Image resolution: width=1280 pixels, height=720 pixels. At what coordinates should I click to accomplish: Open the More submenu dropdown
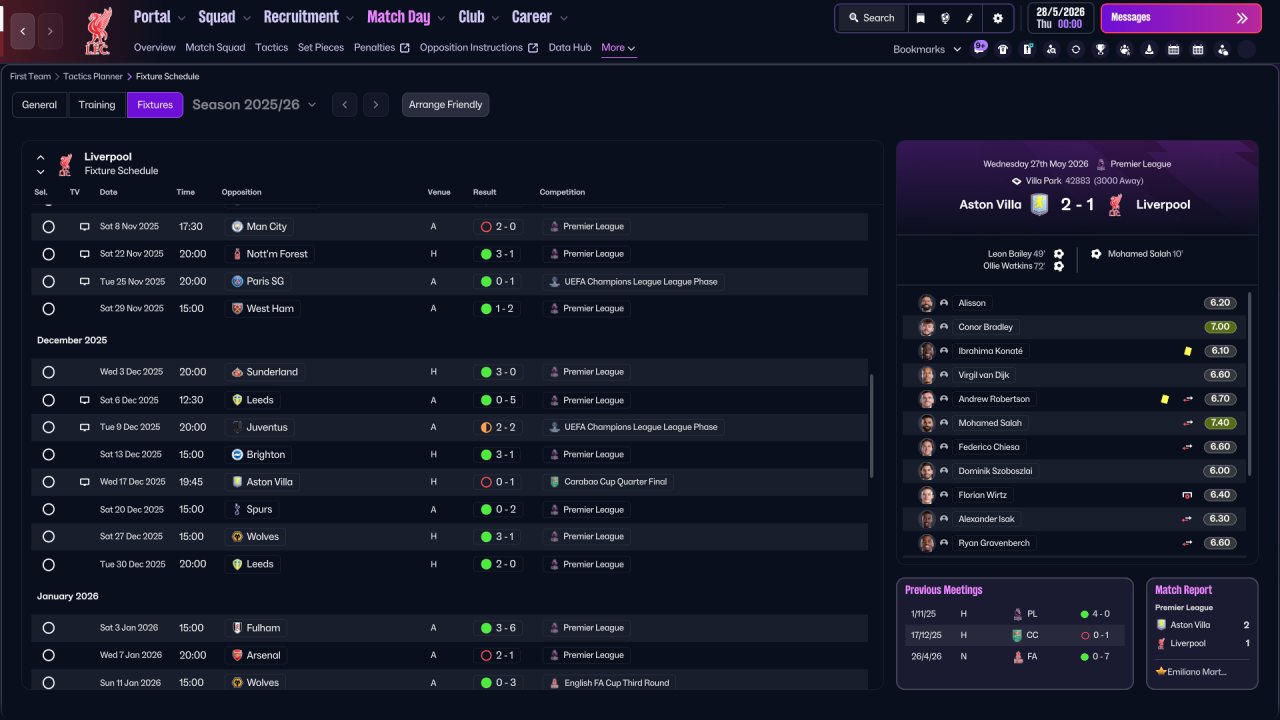pyautogui.click(x=618, y=48)
